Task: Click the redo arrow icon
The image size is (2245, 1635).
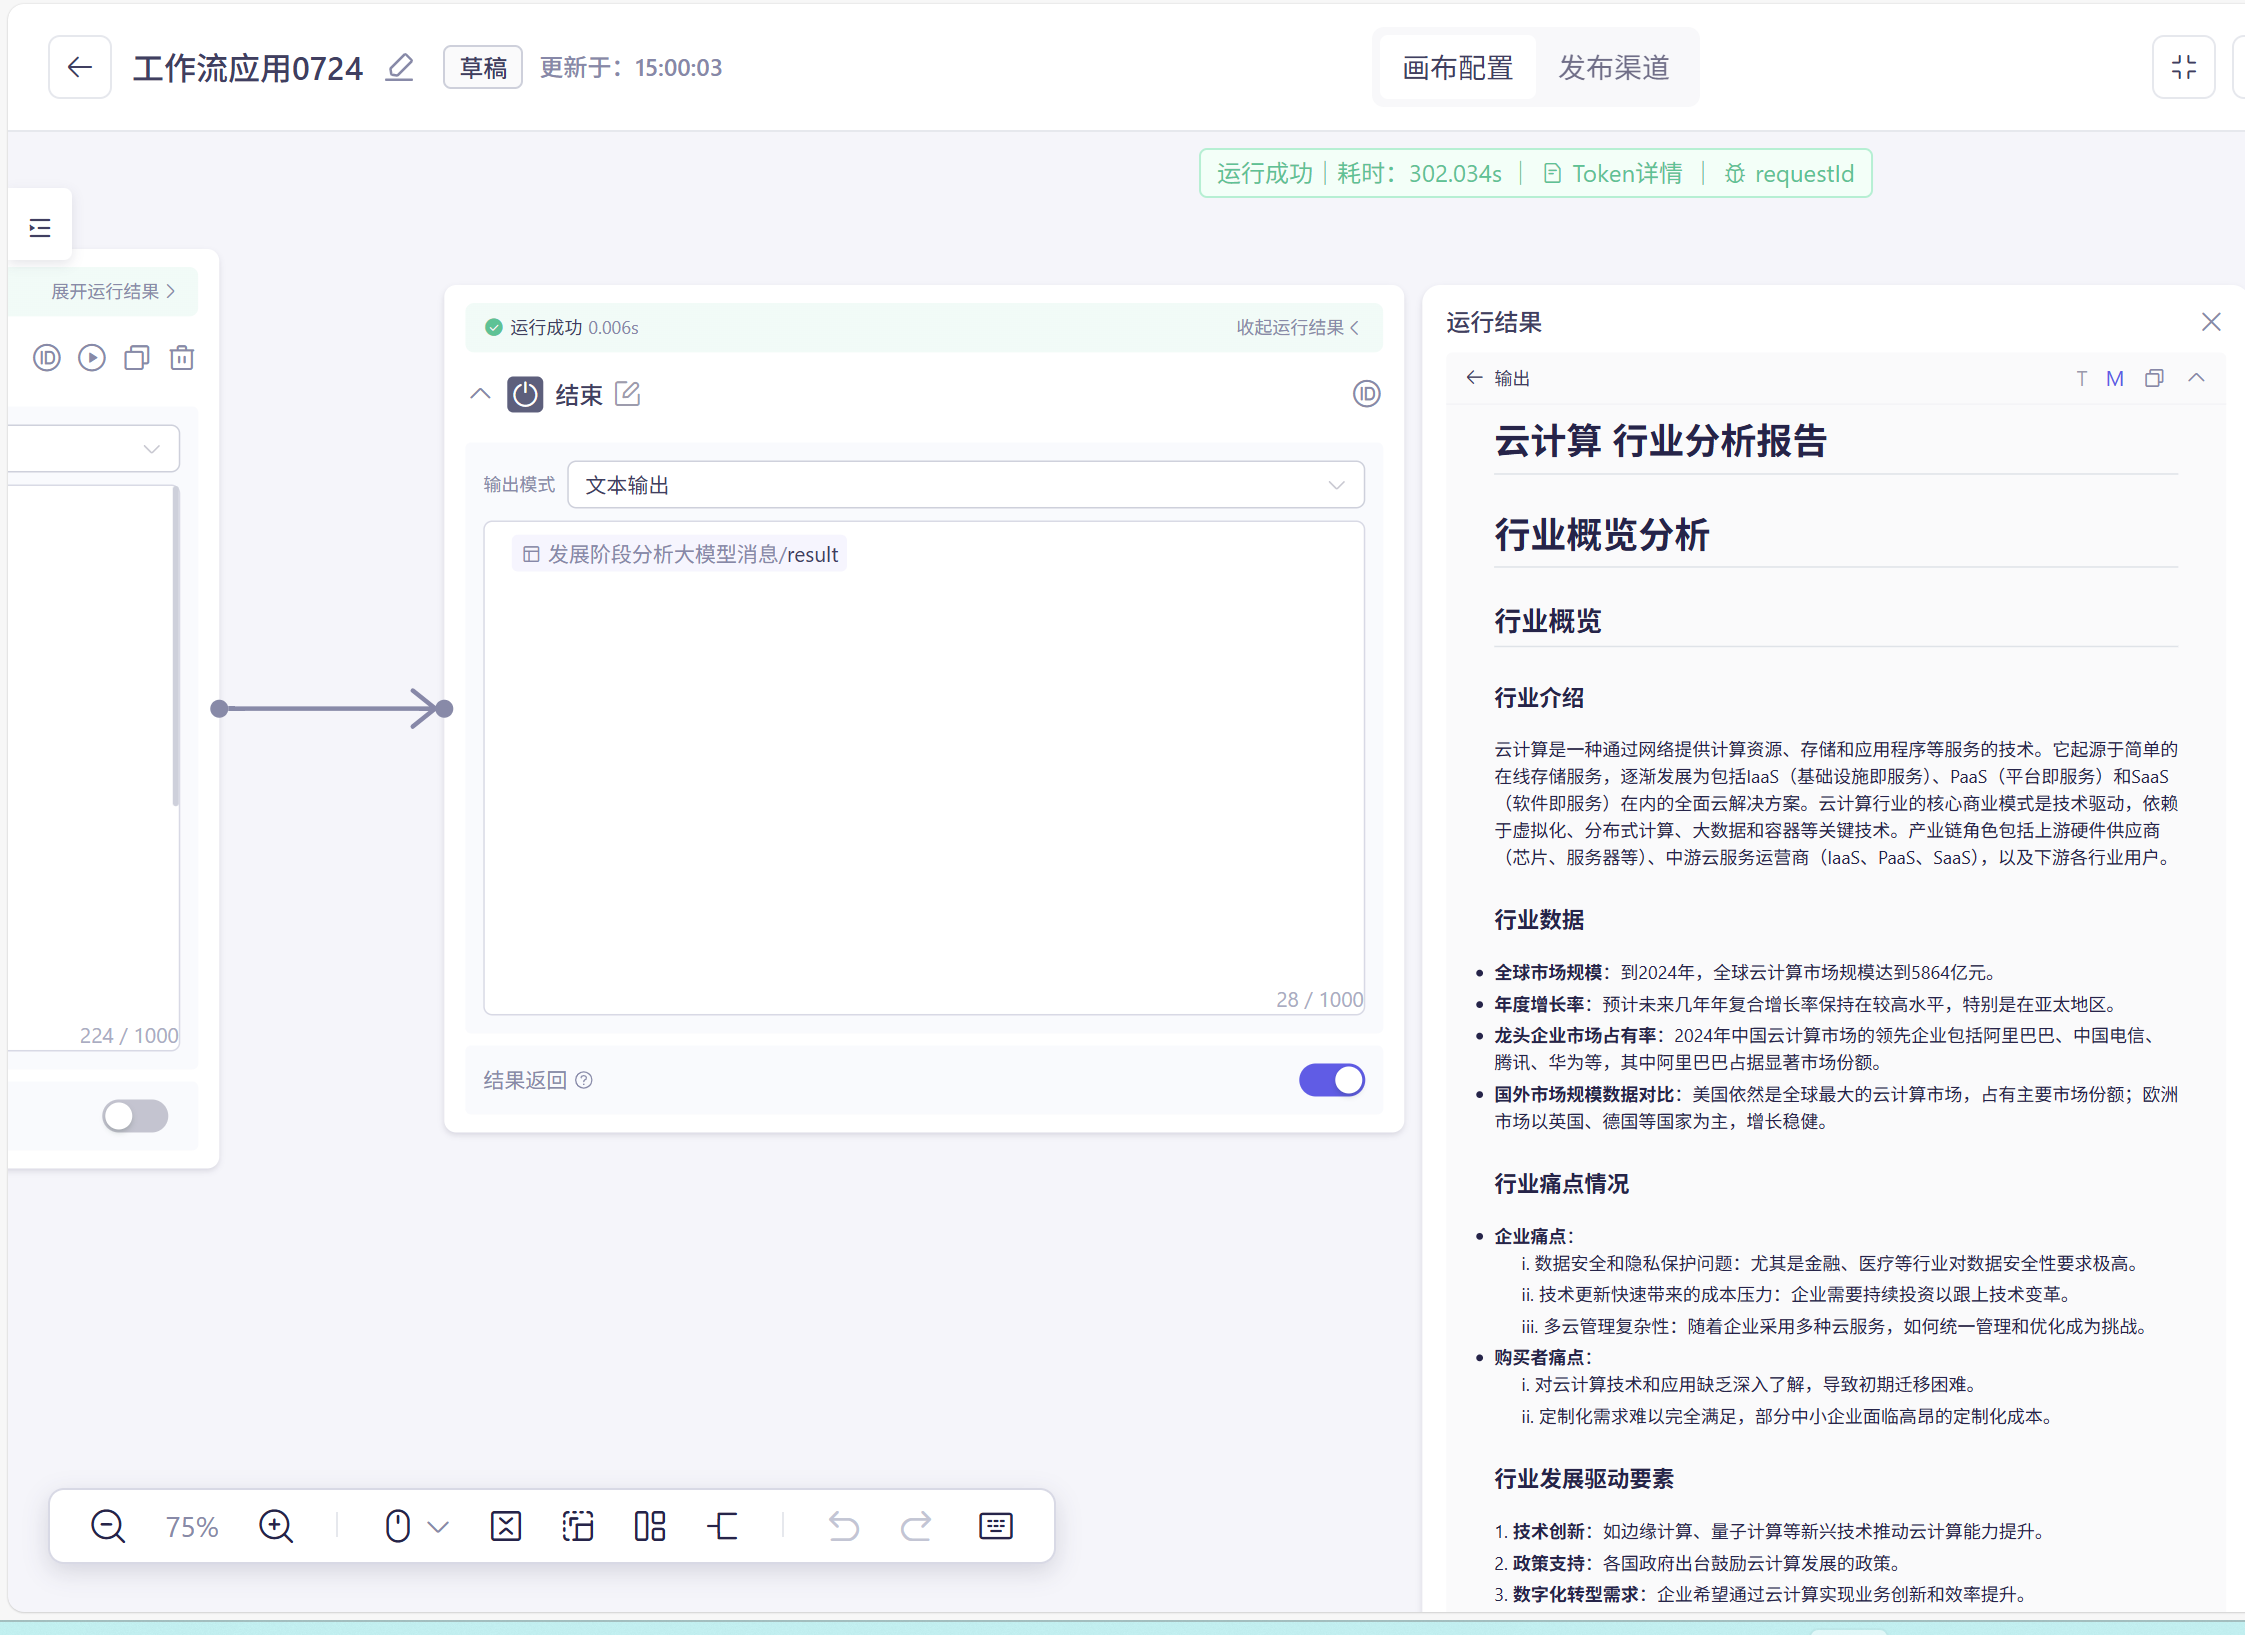Action: tap(916, 1527)
